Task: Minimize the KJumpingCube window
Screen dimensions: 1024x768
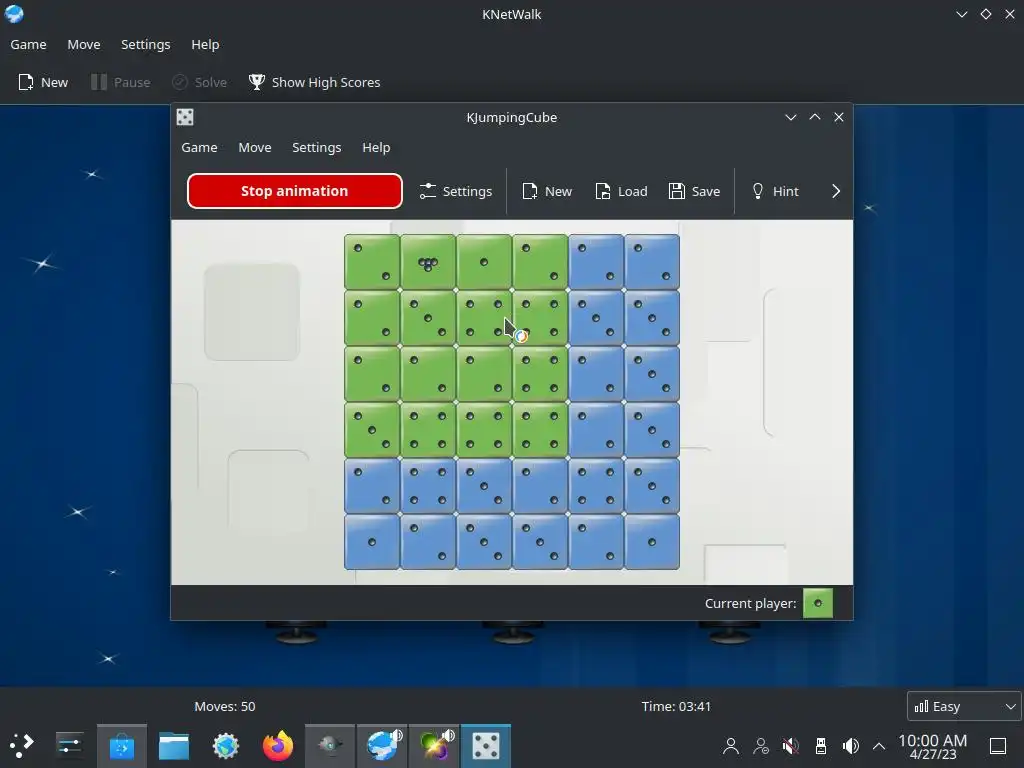Action: [x=791, y=117]
